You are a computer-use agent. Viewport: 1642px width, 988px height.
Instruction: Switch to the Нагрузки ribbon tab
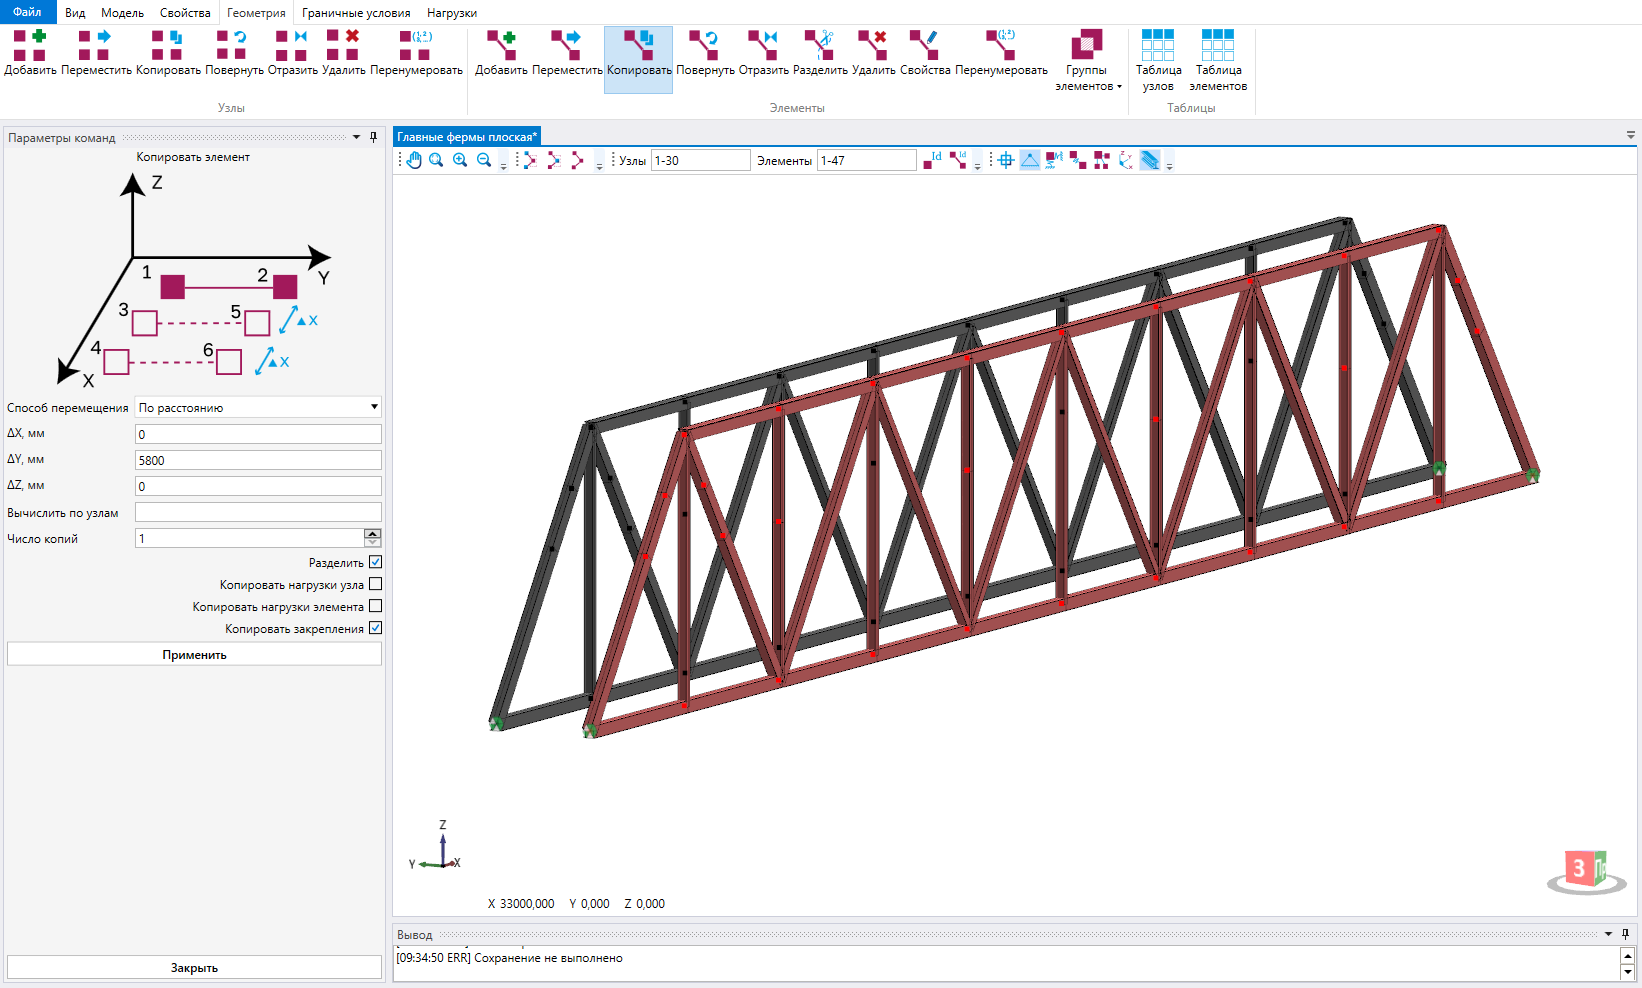[x=452, y=13]
